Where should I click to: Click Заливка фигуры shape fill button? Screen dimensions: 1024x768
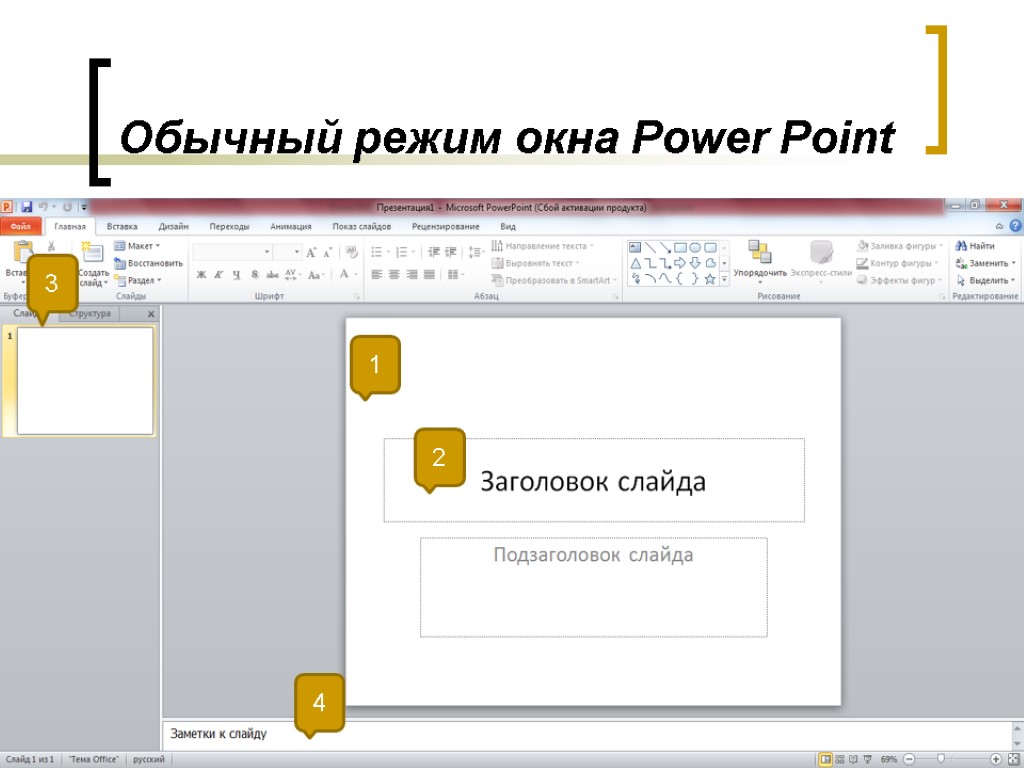coord(900,246)
